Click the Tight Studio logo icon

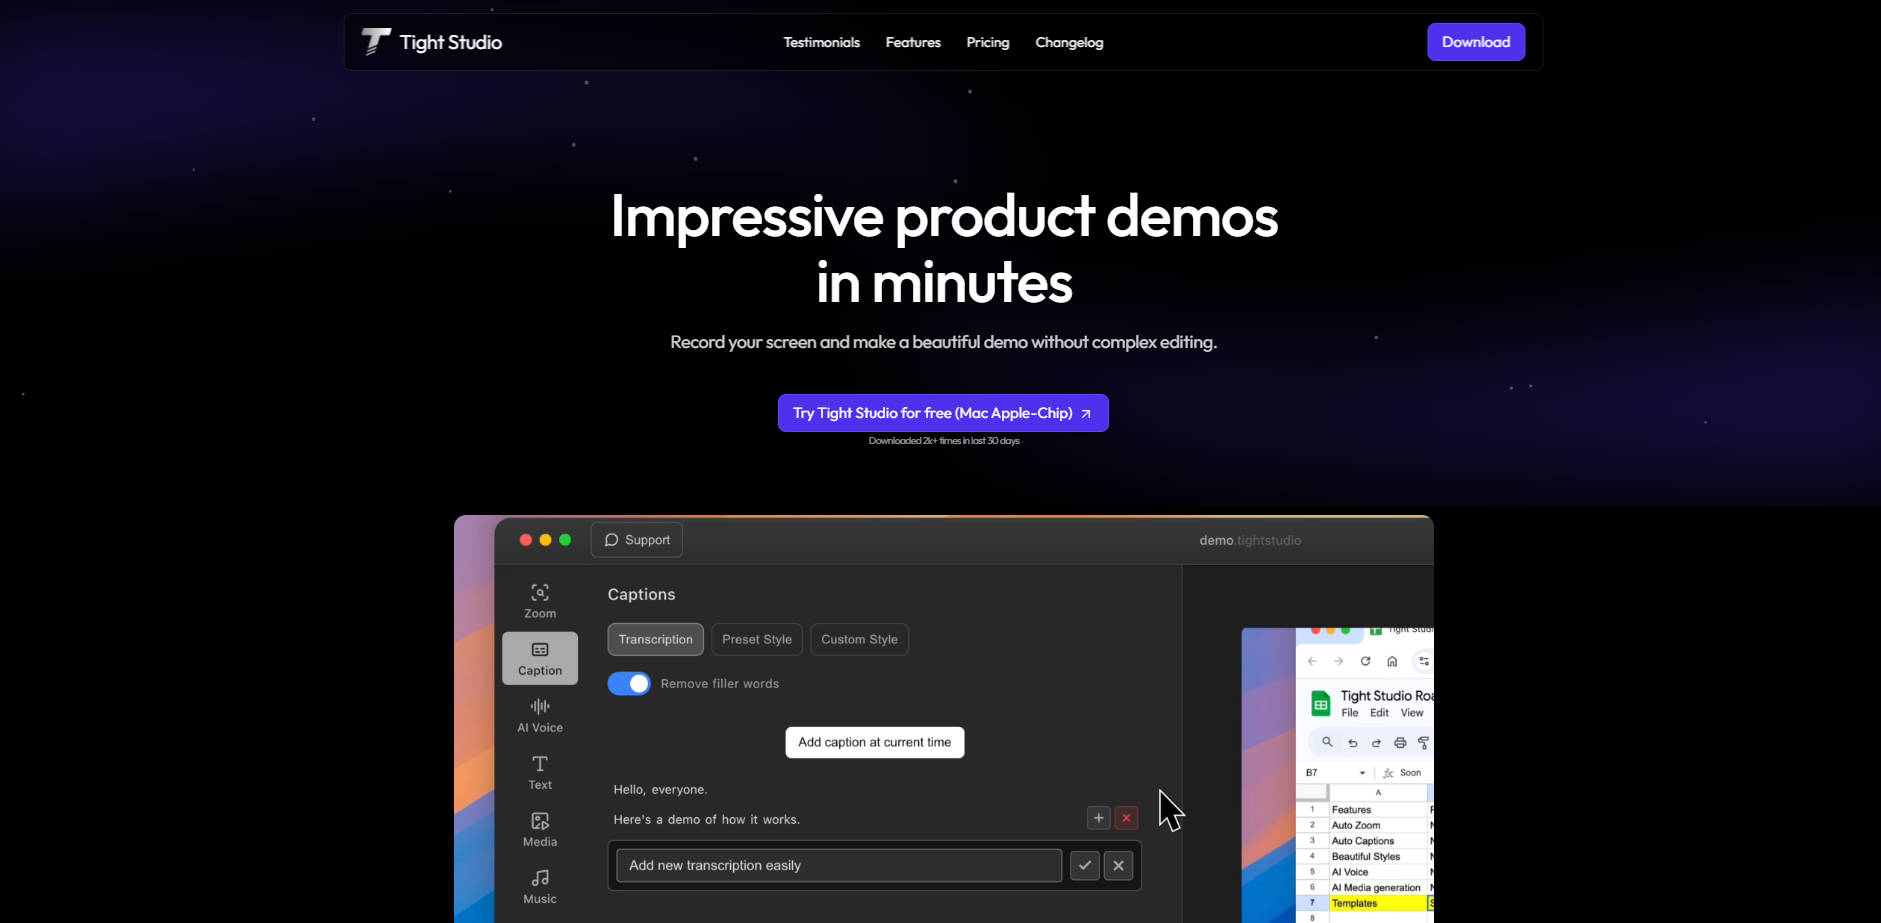coord(376,42)
